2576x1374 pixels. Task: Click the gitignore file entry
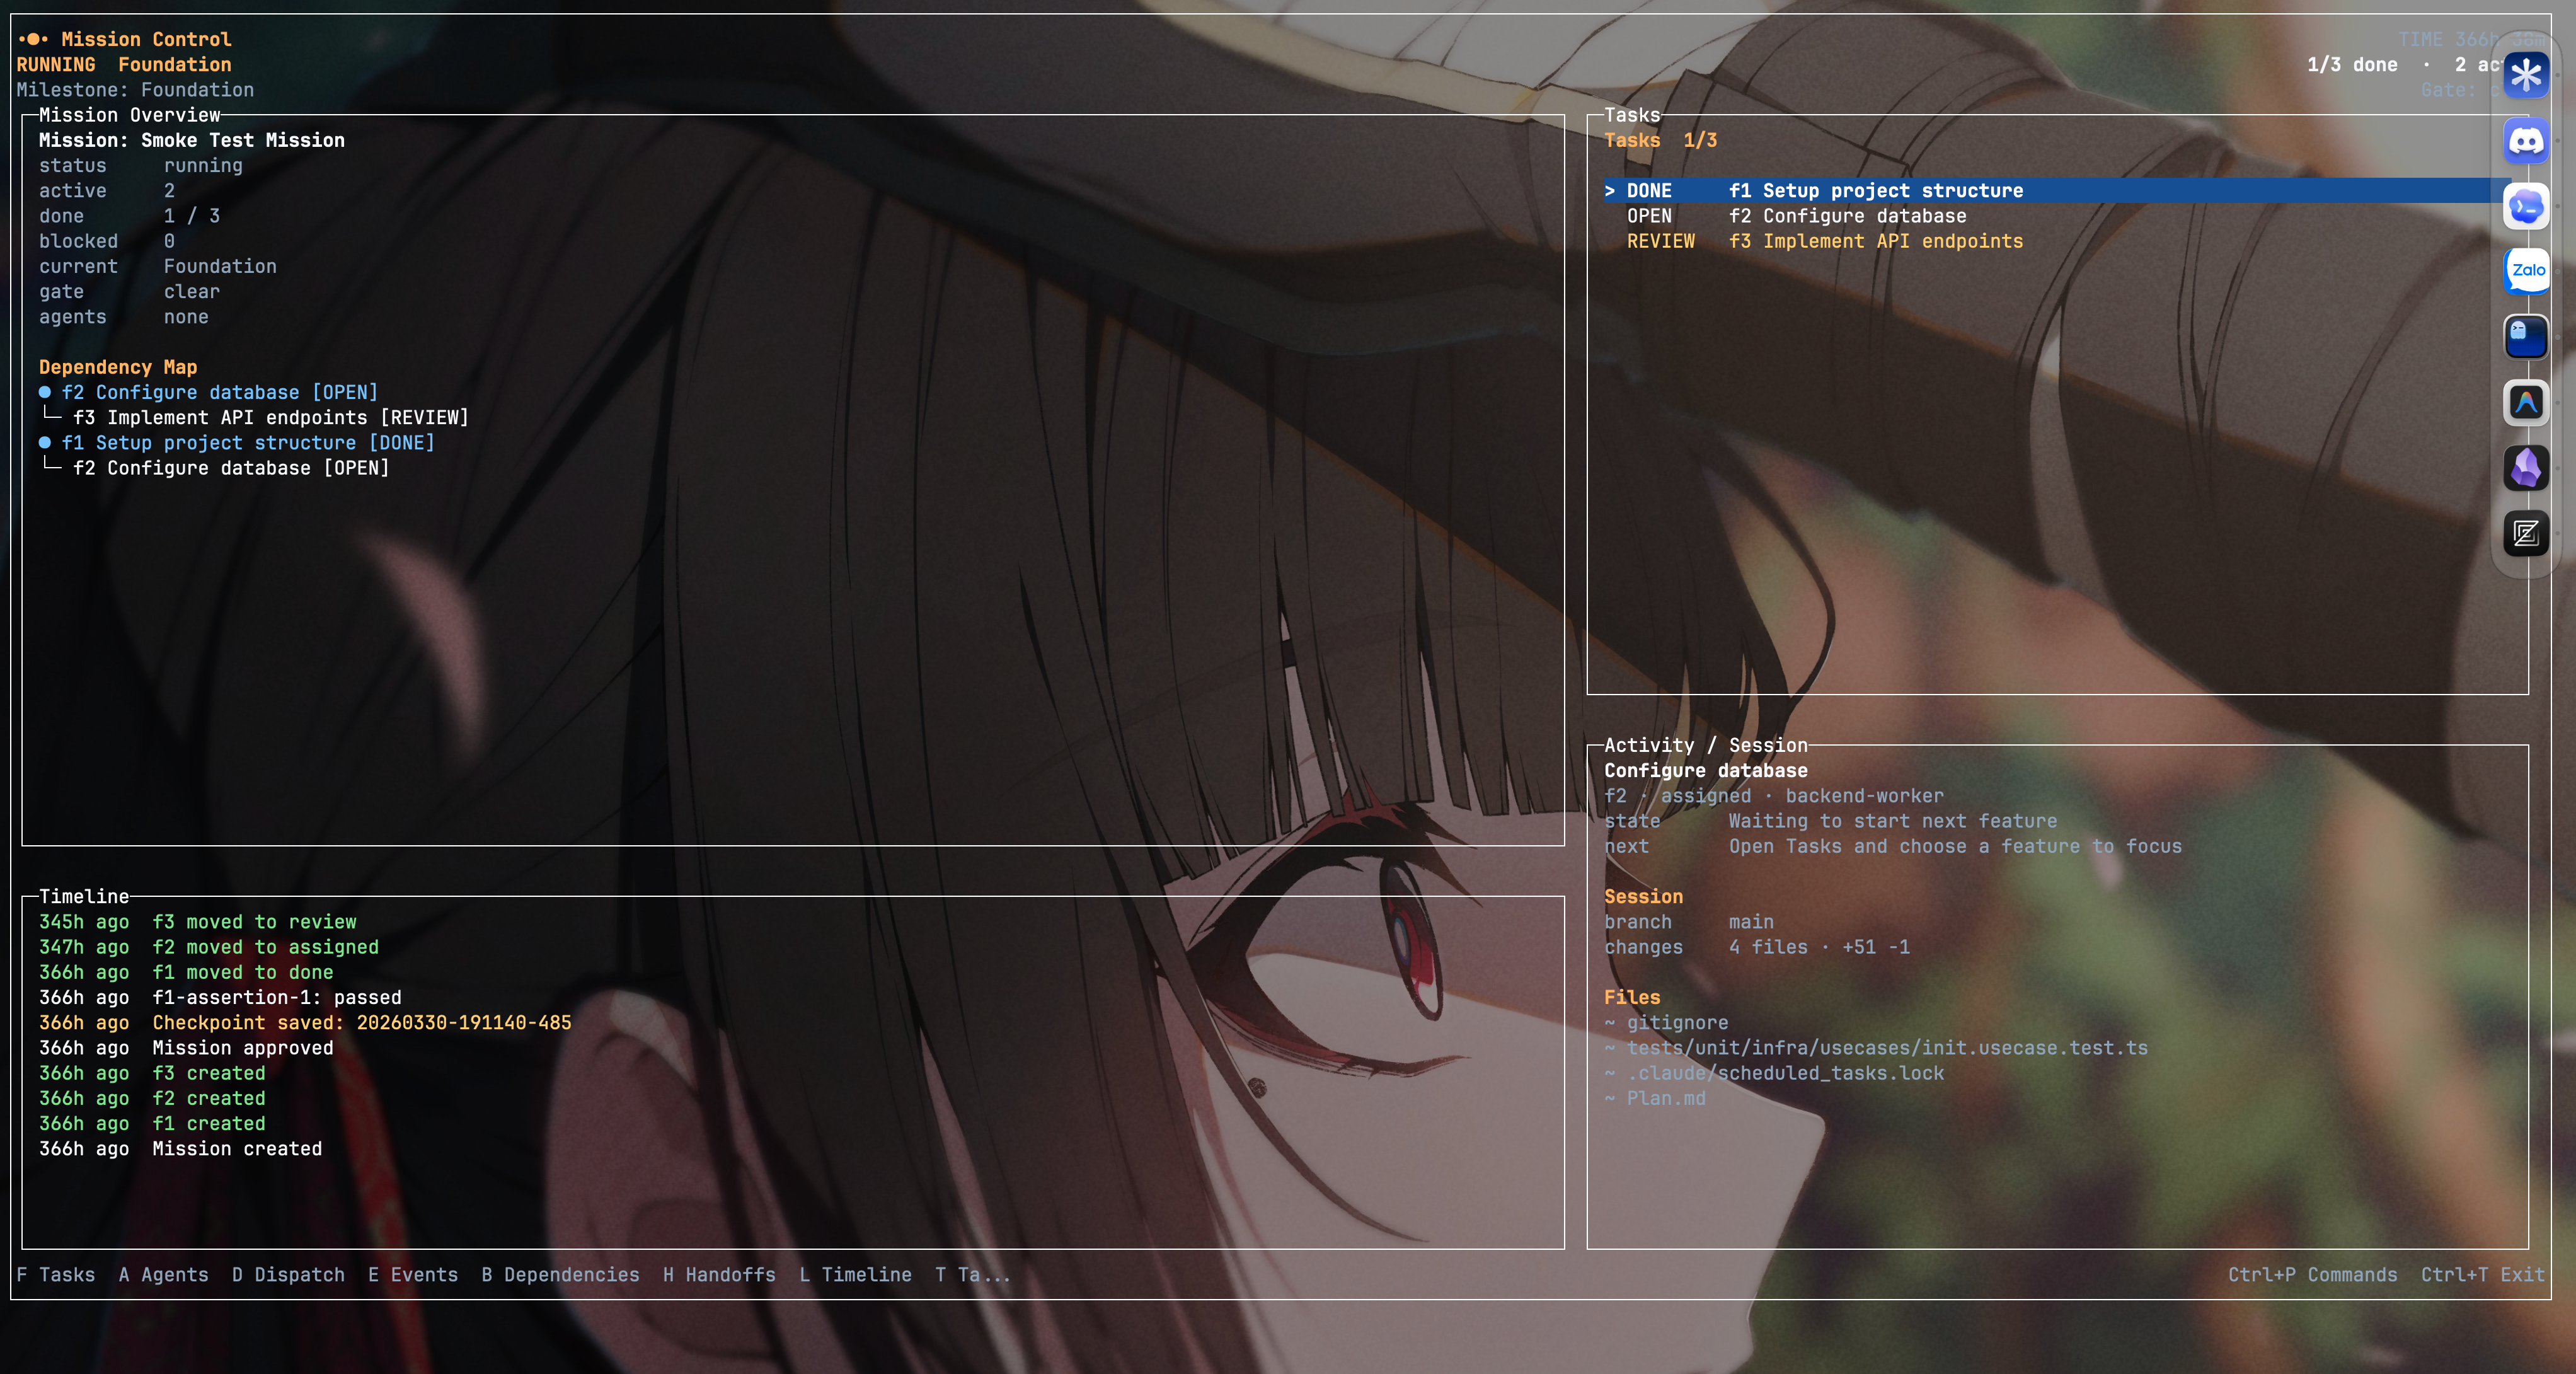point(1666,1022)
